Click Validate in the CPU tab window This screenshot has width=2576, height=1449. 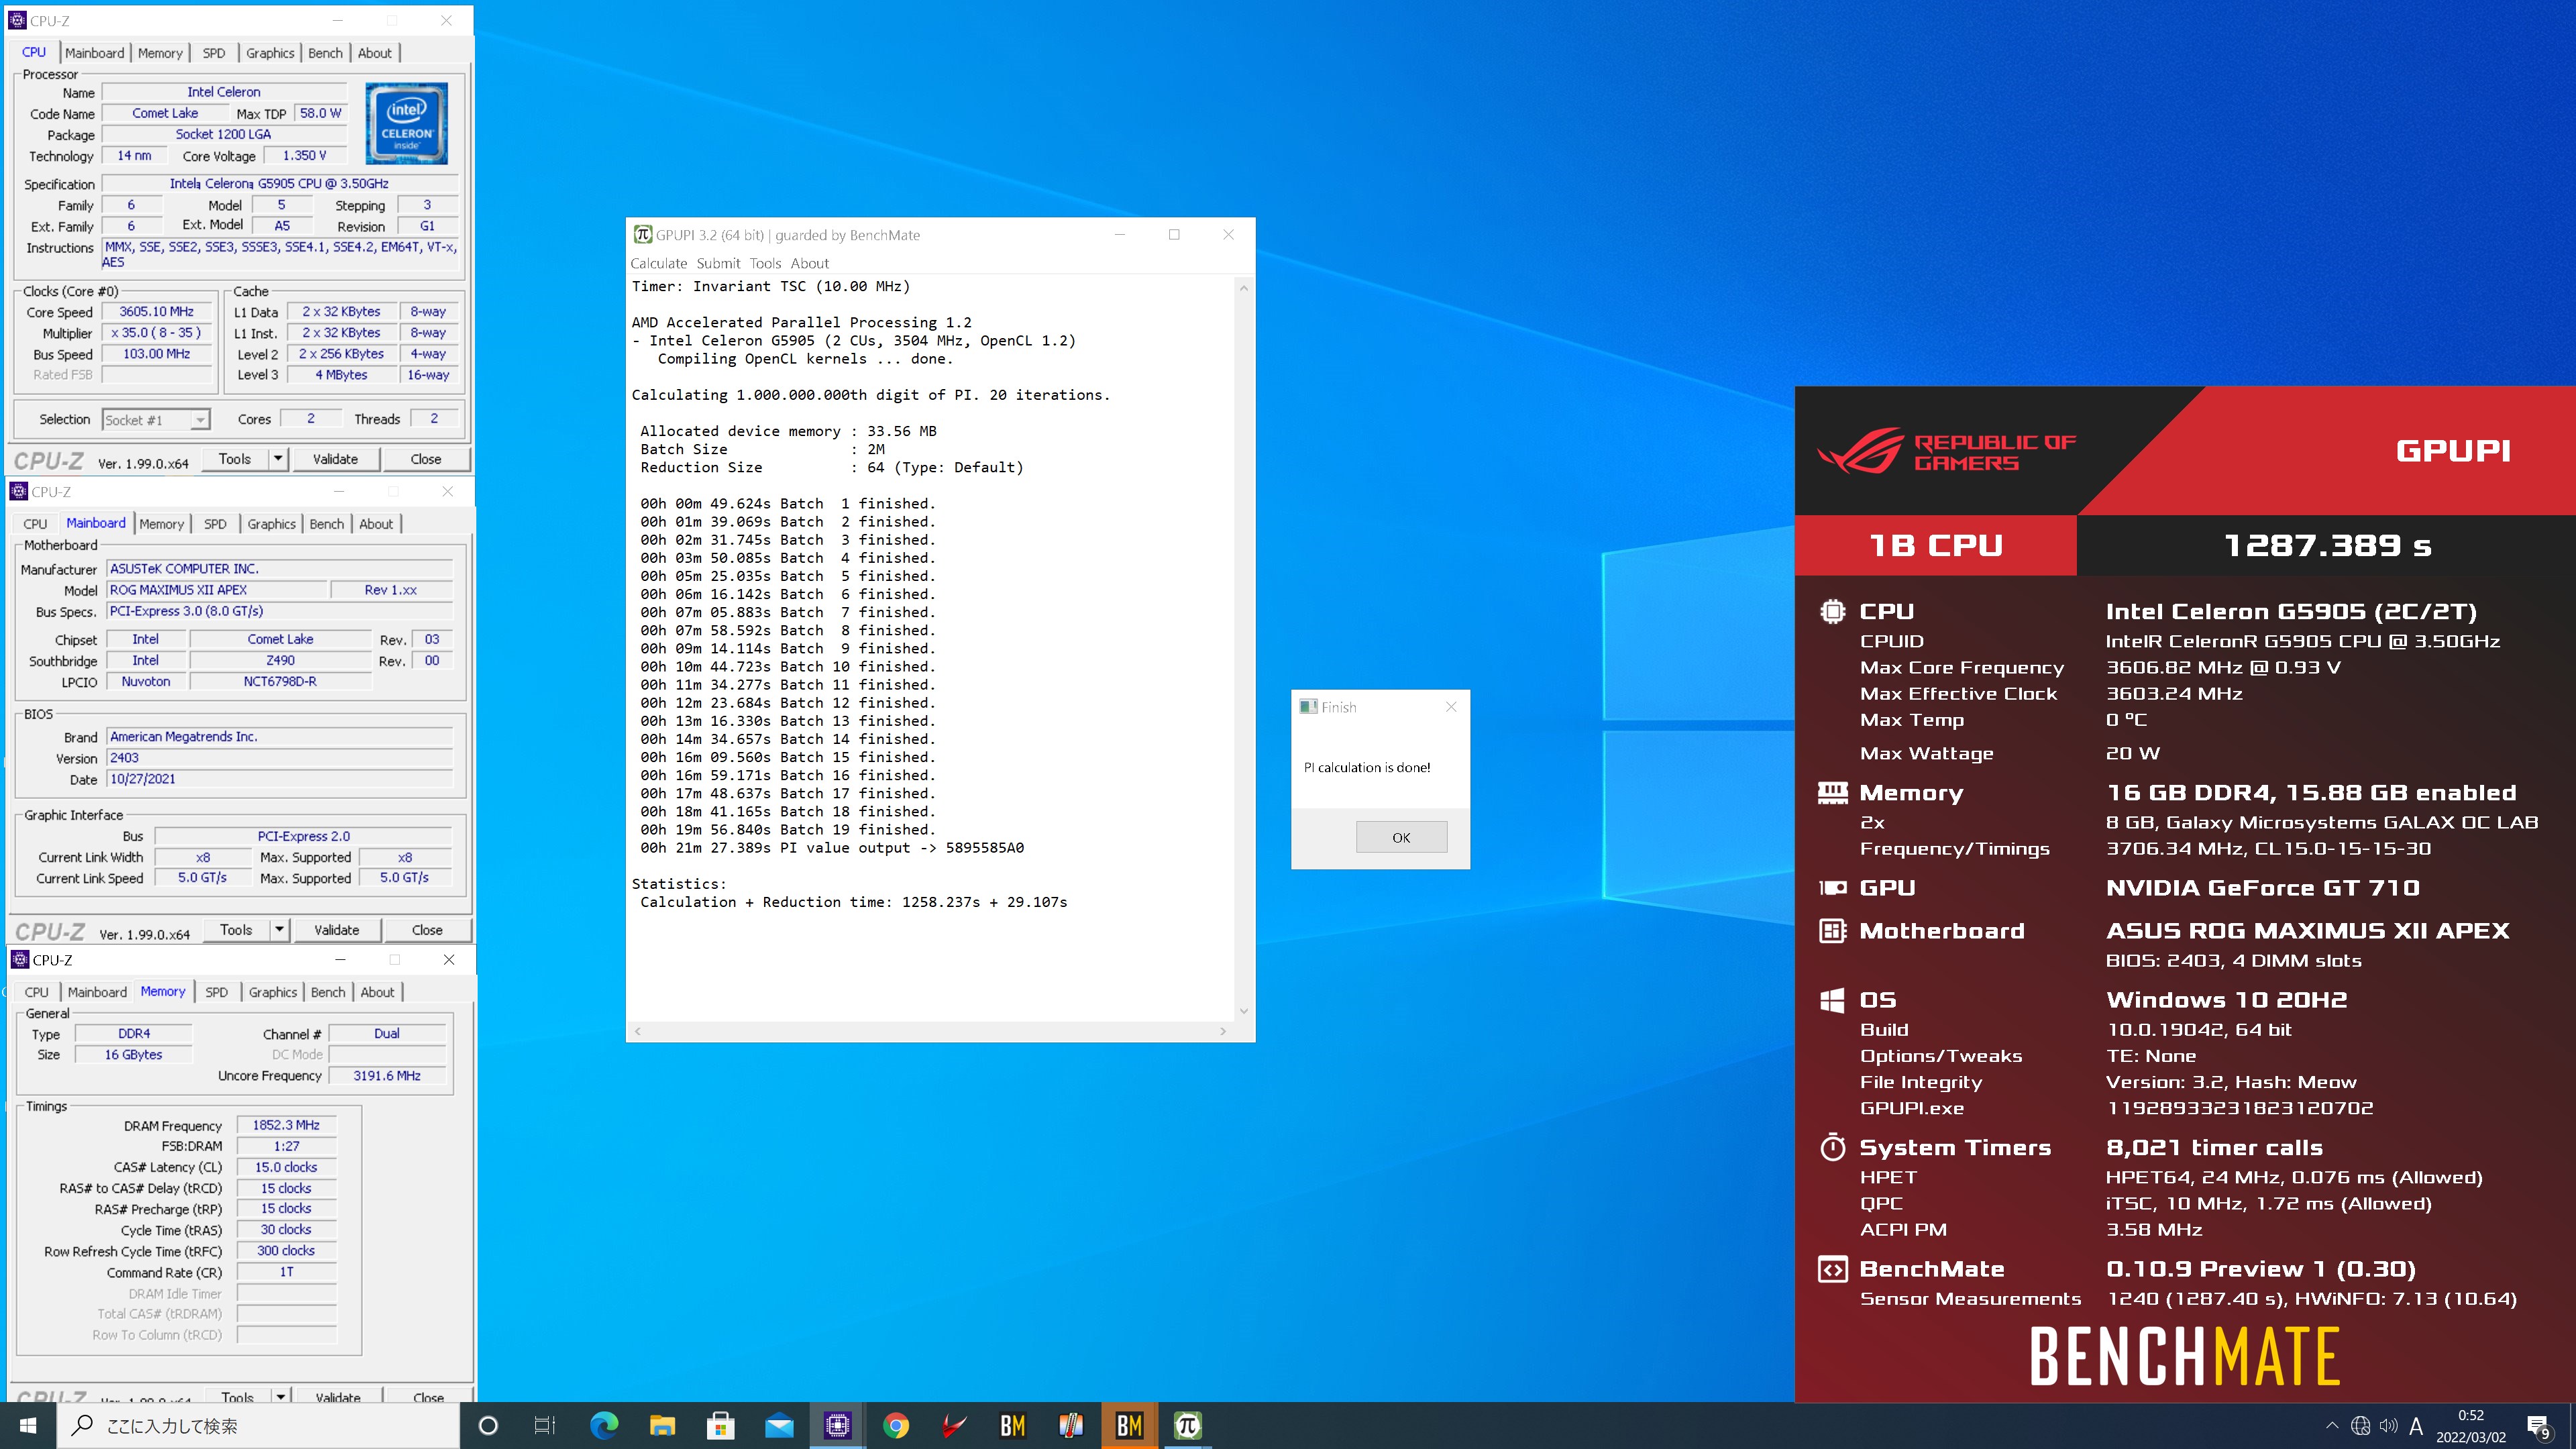335,459
